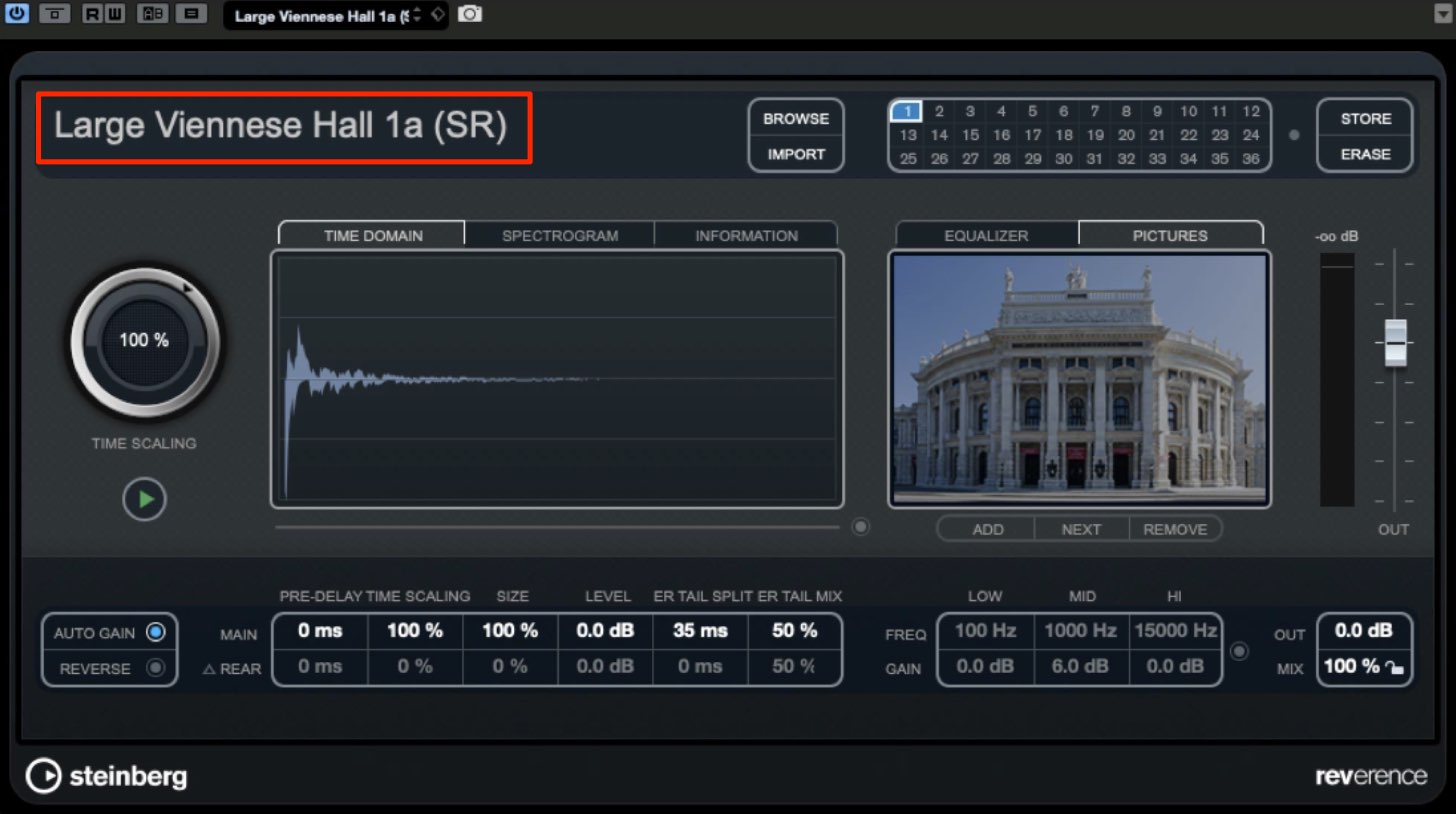Open the preset management diamond icon

[x=437, y=15]
